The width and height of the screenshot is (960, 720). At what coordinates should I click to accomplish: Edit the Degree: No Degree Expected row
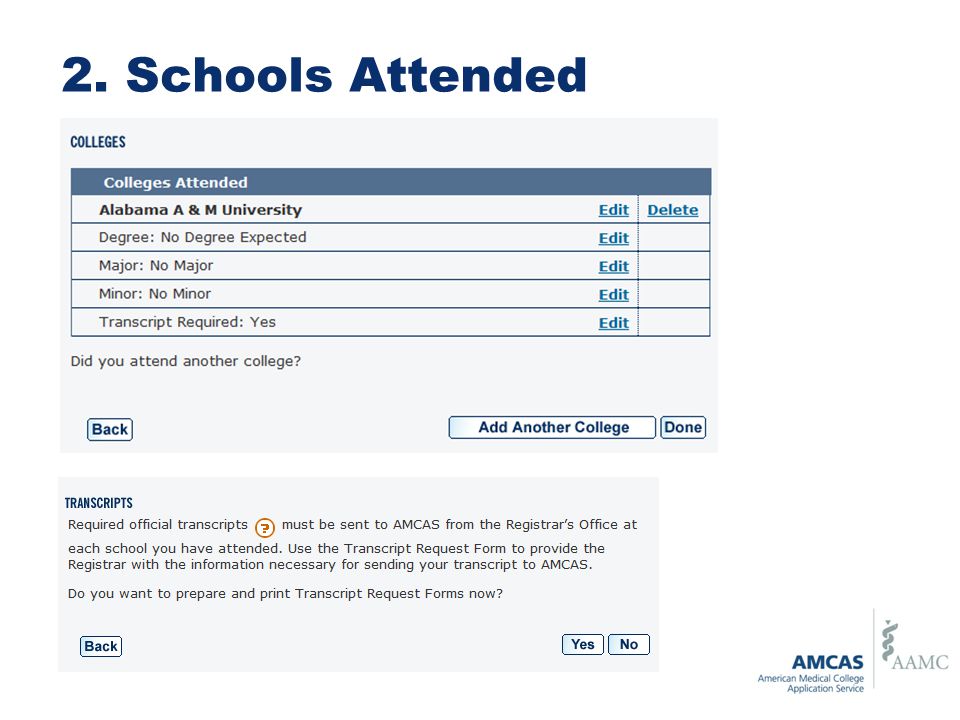(613, 238)
